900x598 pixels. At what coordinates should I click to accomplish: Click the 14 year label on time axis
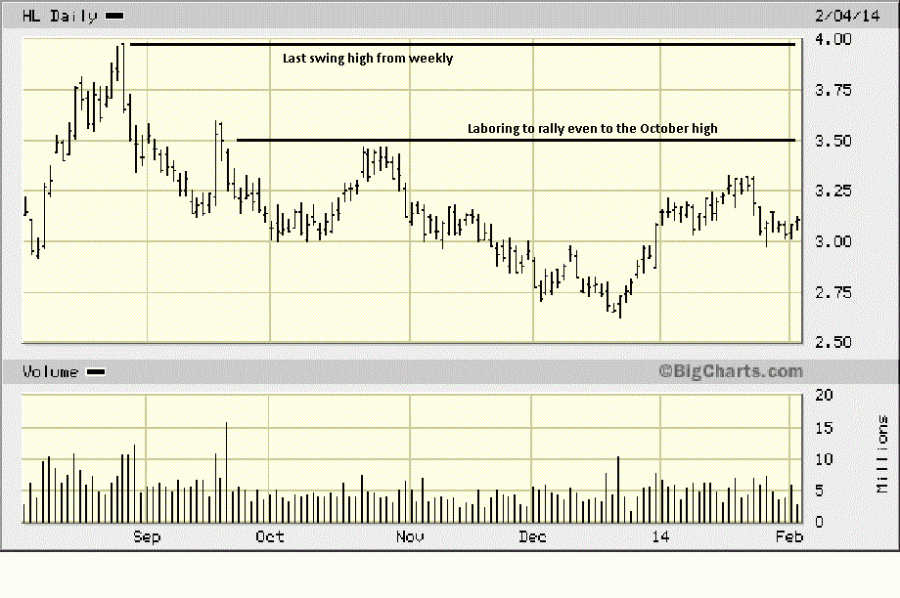pos(660,537)
